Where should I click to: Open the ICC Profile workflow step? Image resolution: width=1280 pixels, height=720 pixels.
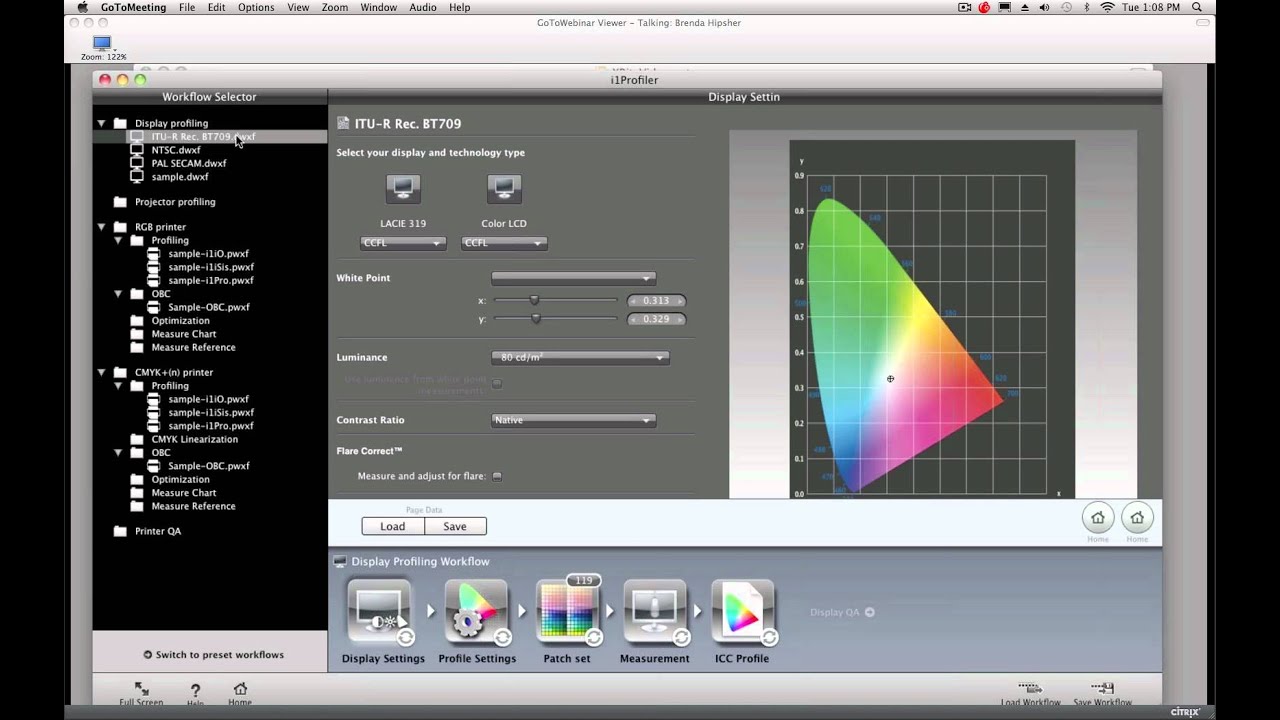point(742,611)
